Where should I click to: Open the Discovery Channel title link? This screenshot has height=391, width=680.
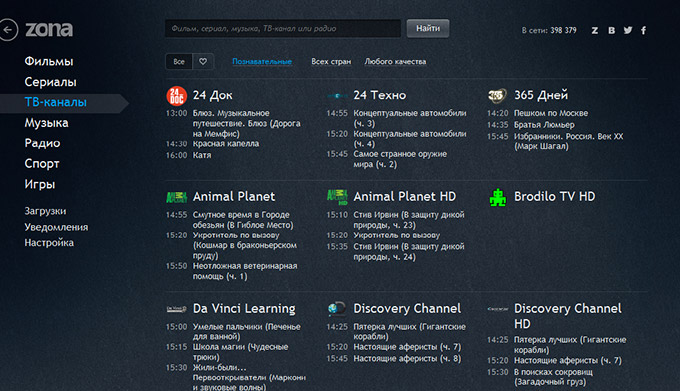point(407,309)
